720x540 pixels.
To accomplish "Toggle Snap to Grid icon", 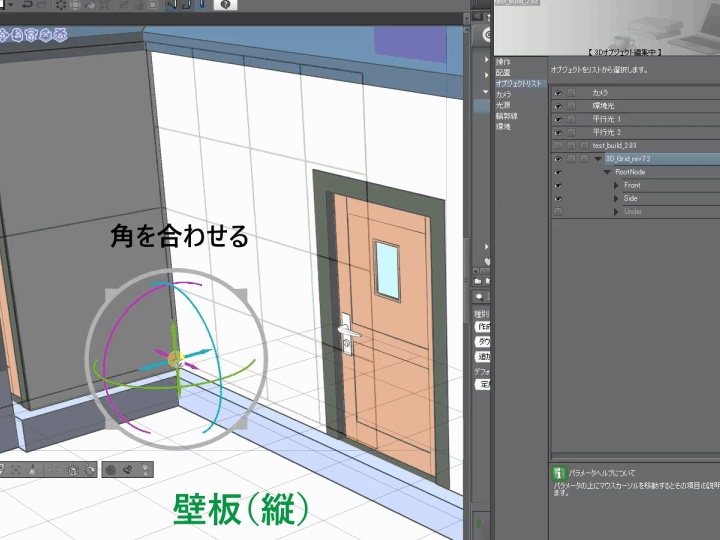I will 202,5.
